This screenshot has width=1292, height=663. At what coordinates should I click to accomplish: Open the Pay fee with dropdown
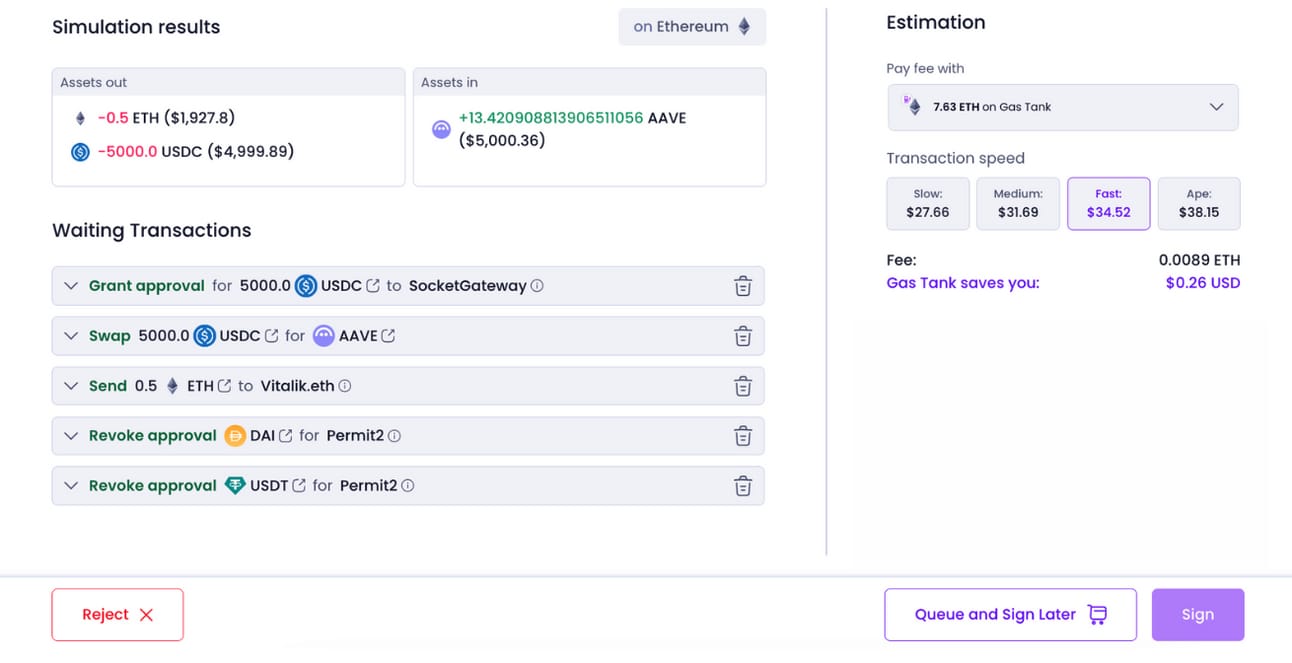click(x=1063, y=107)
